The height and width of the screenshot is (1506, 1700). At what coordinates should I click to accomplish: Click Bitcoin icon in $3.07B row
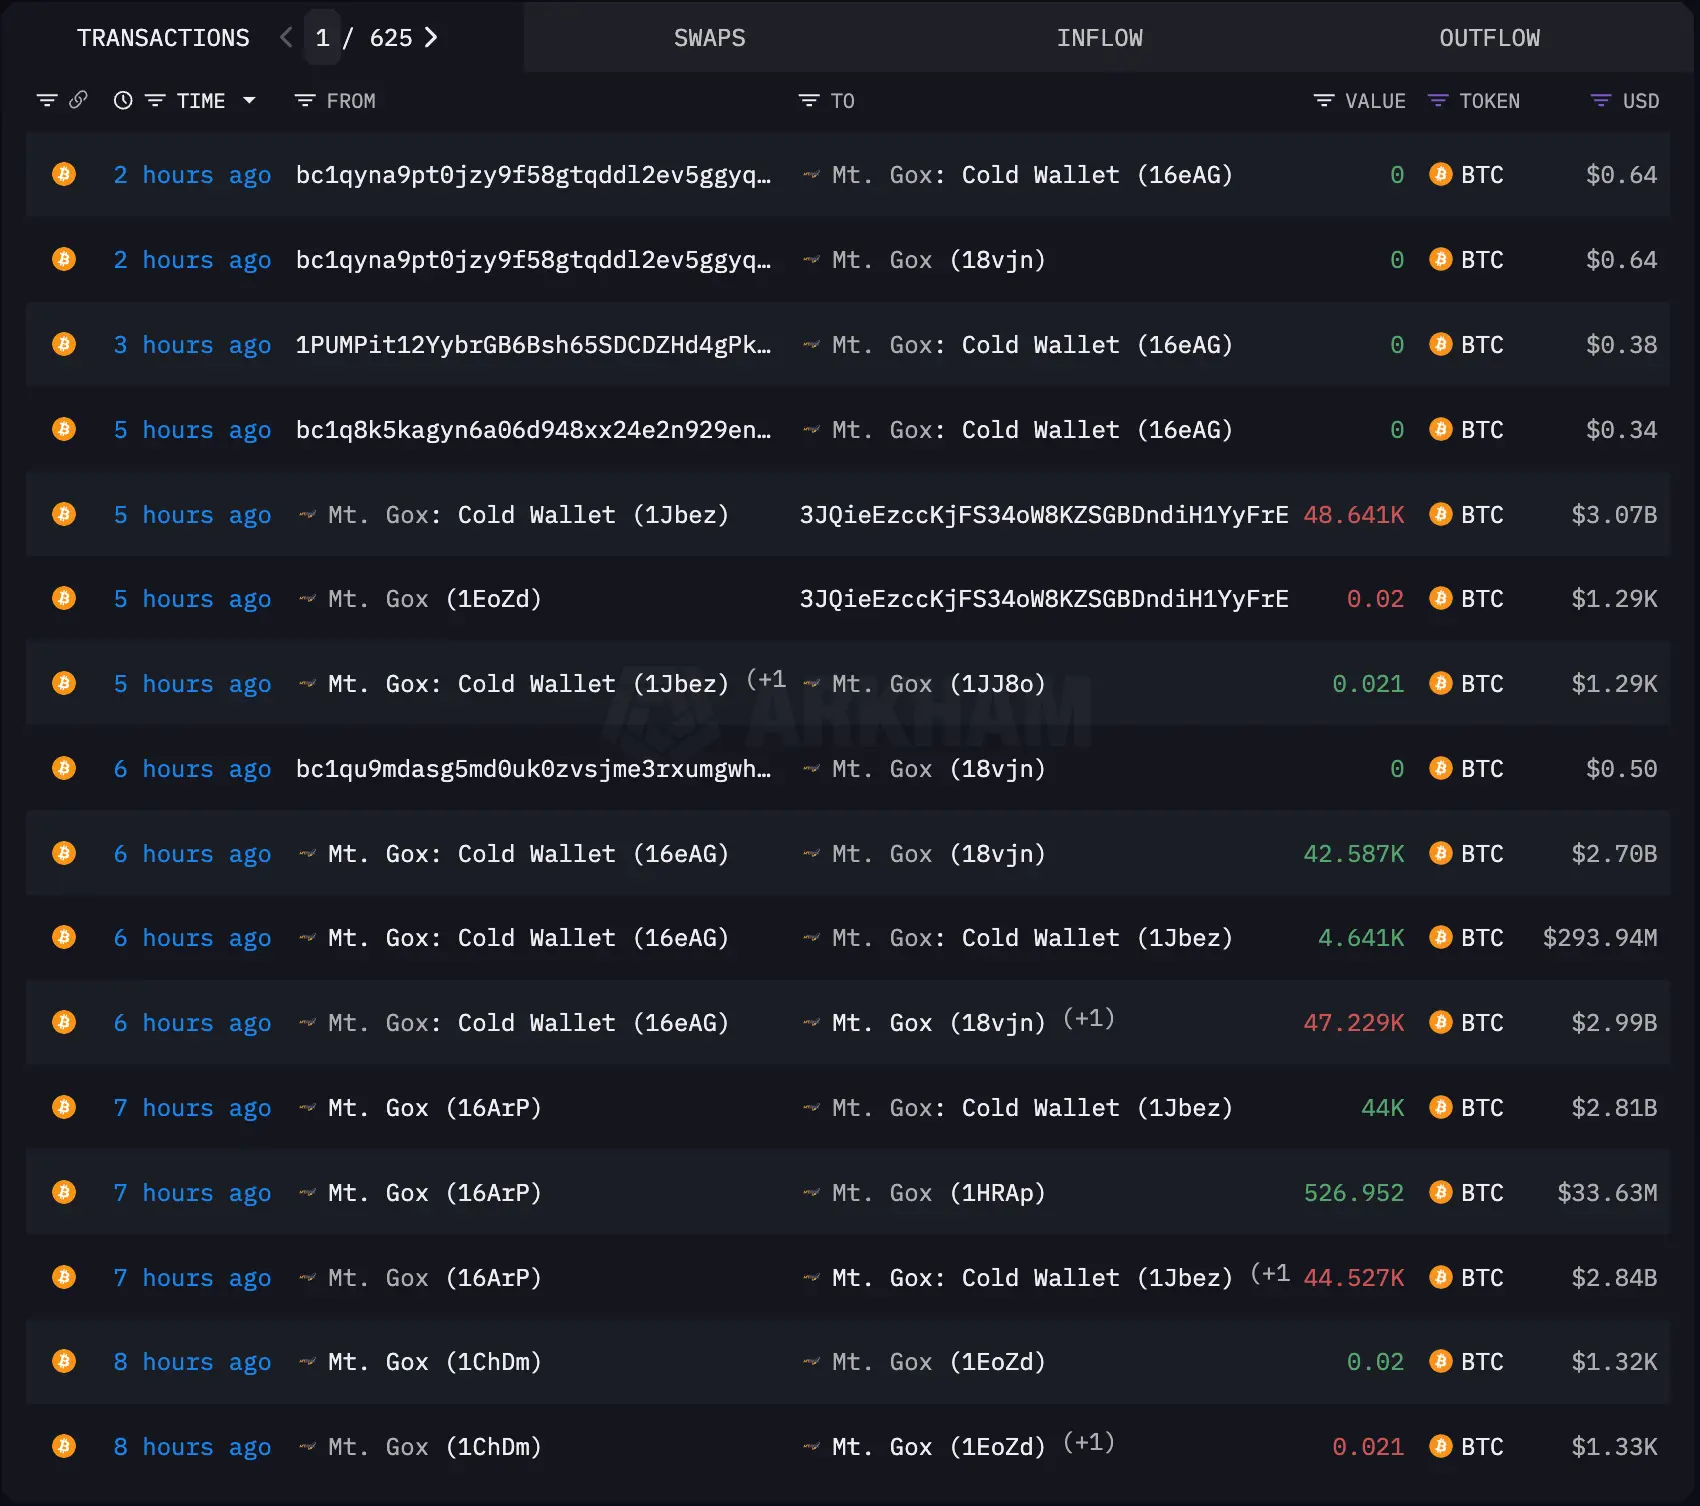pyautogui.click(x=64, y=514)
